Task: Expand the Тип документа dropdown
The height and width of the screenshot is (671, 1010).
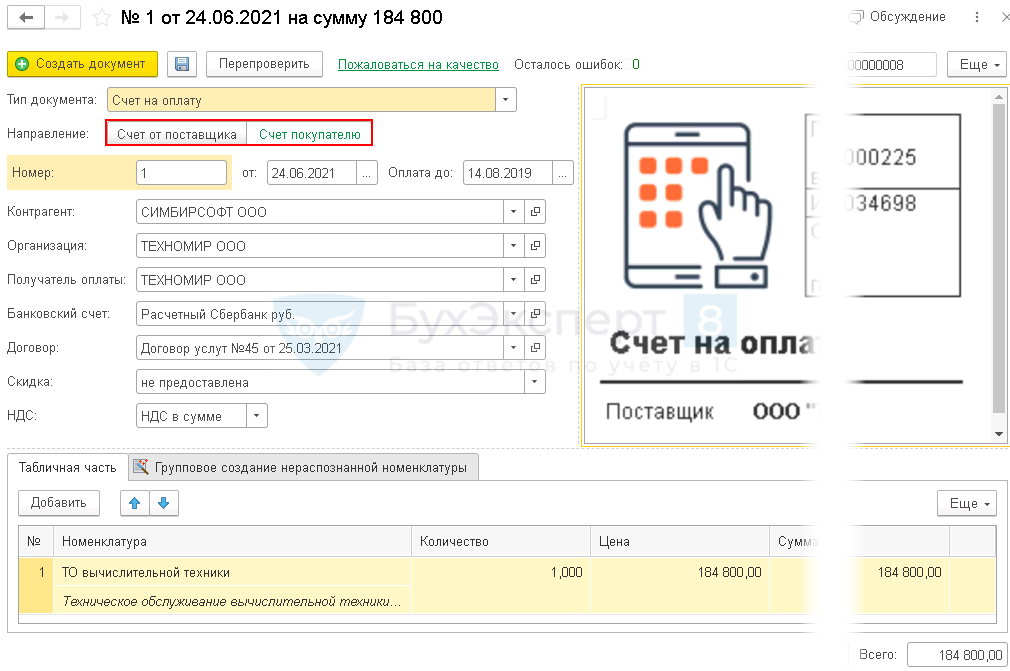Action: [506, 100]
